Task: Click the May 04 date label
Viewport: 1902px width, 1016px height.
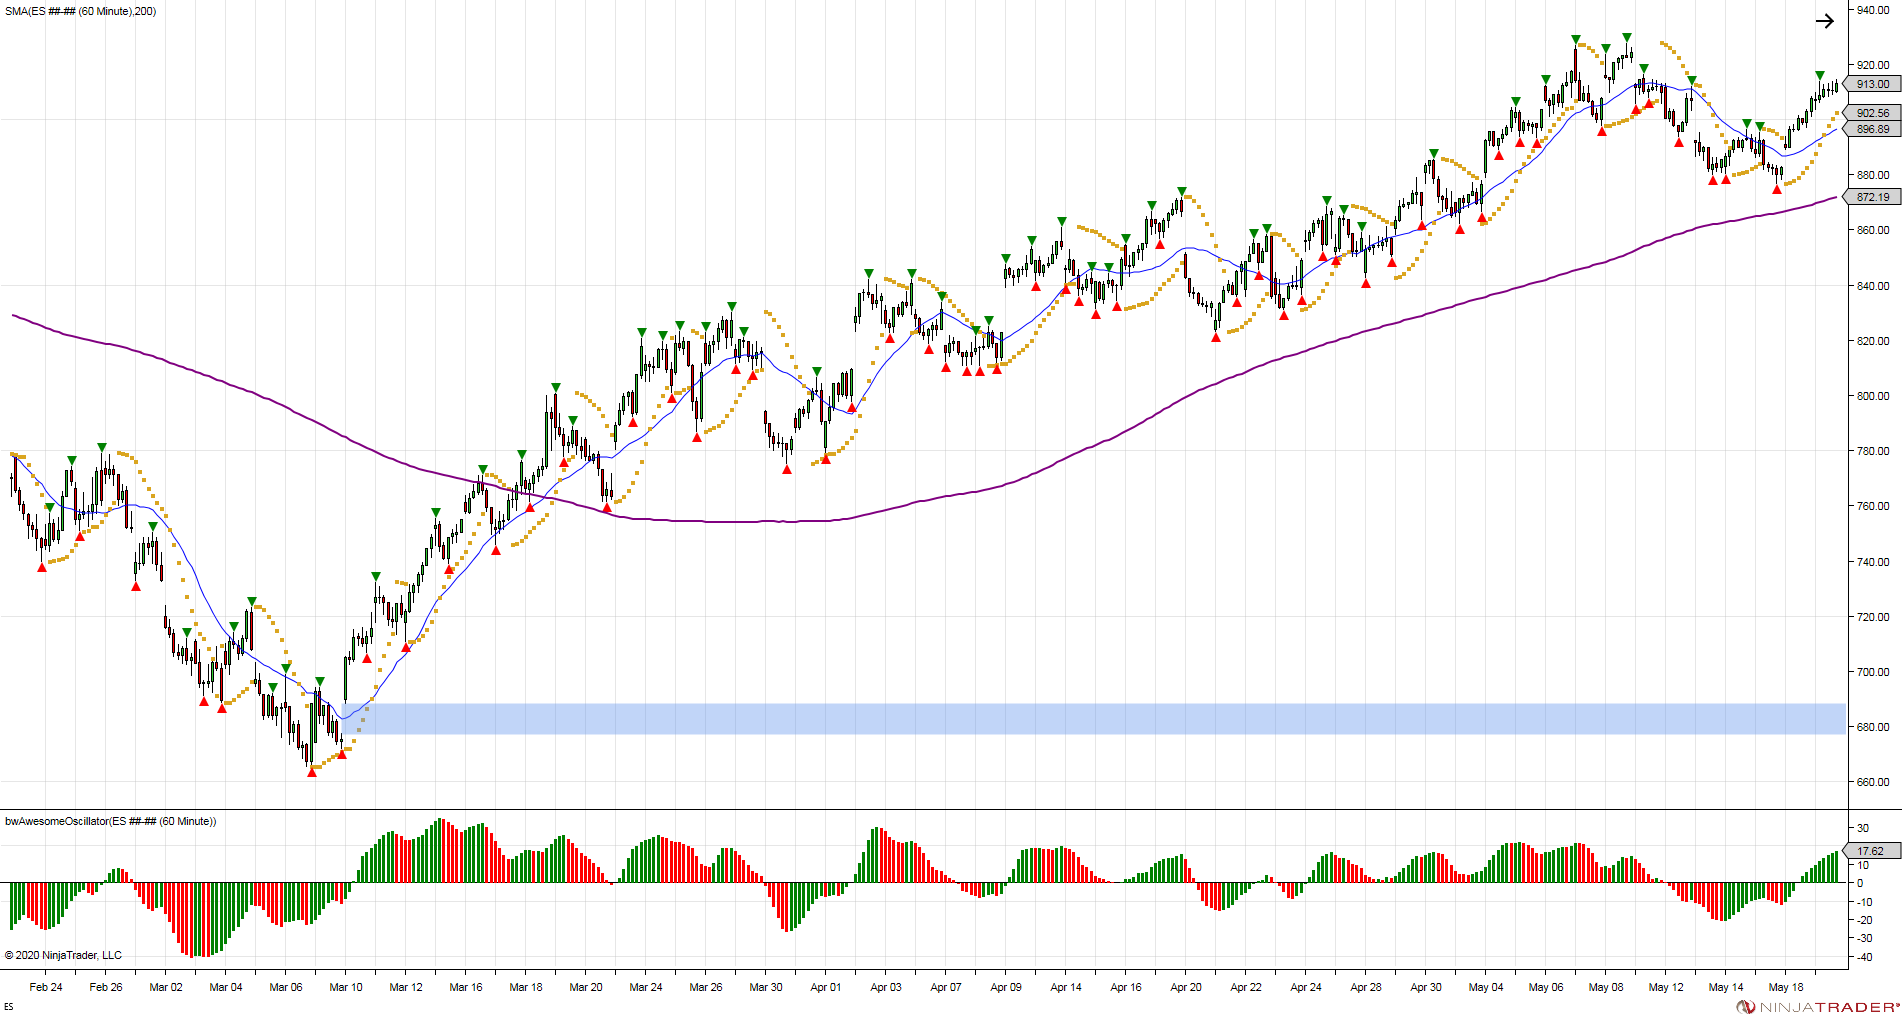Action: pos(1486,987)
